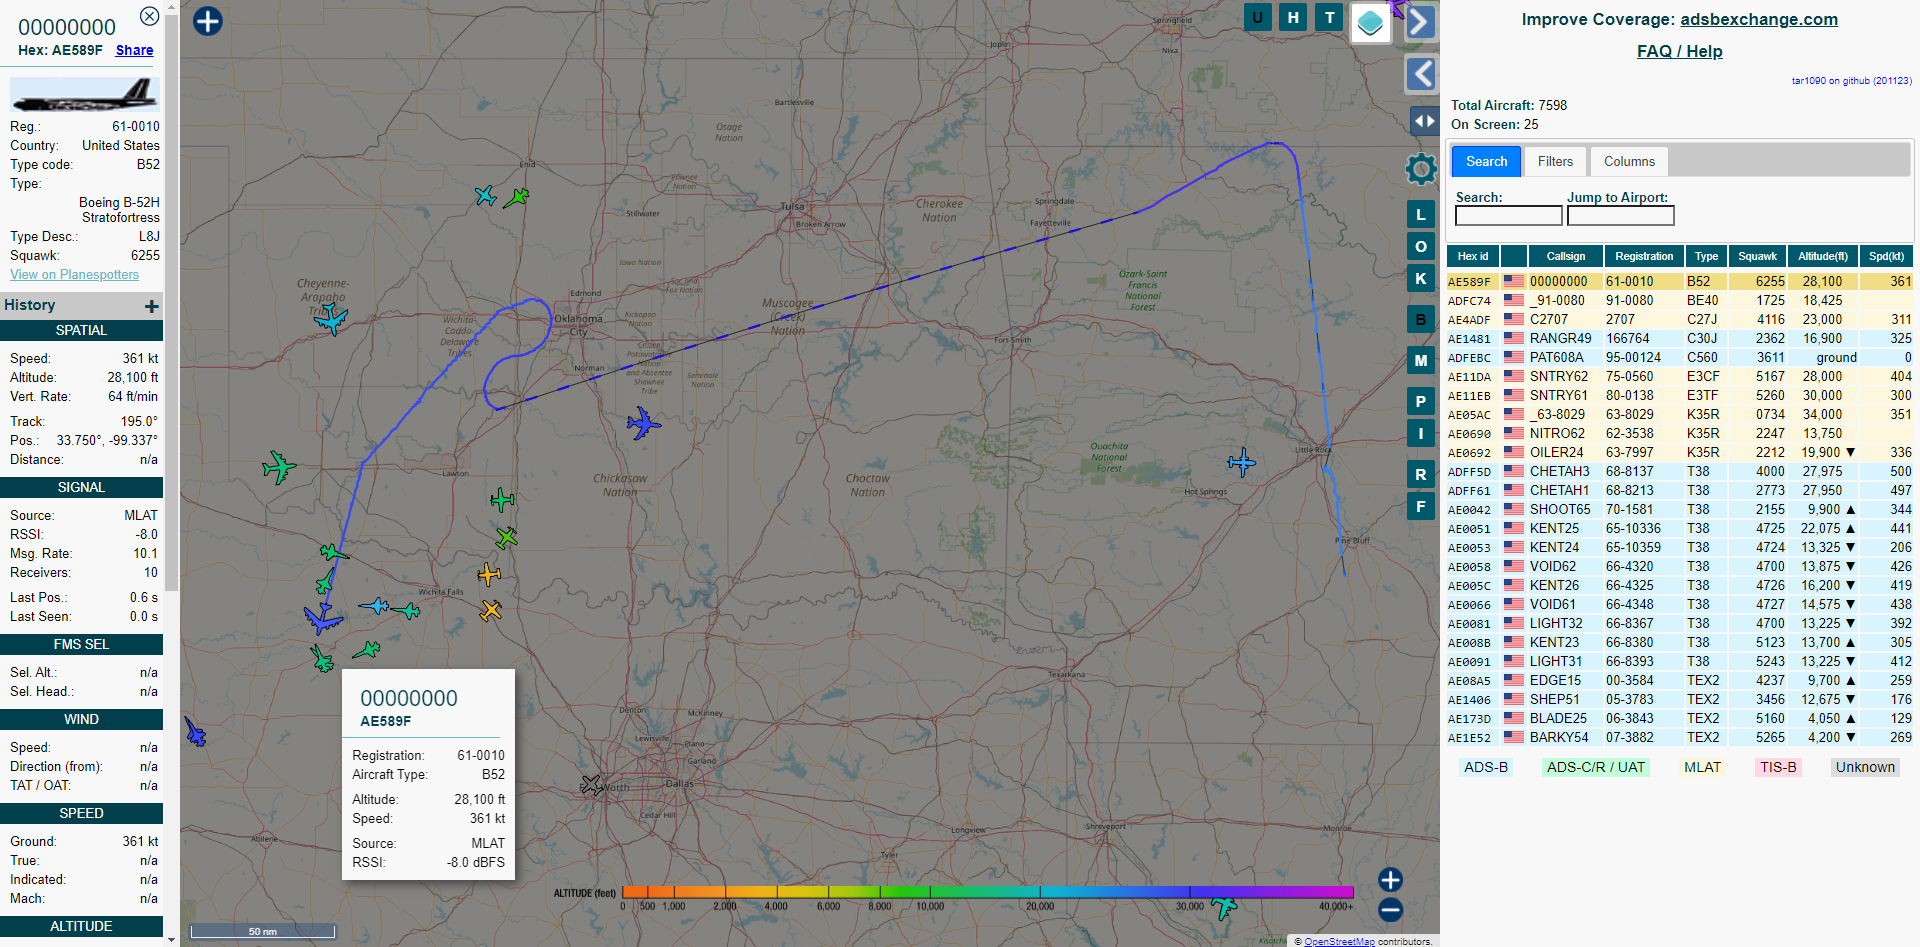Open the tar1090 on github link
The width and height of the screenshot is (1920, 947).
pyautogui.click(x=1851, y=81)
